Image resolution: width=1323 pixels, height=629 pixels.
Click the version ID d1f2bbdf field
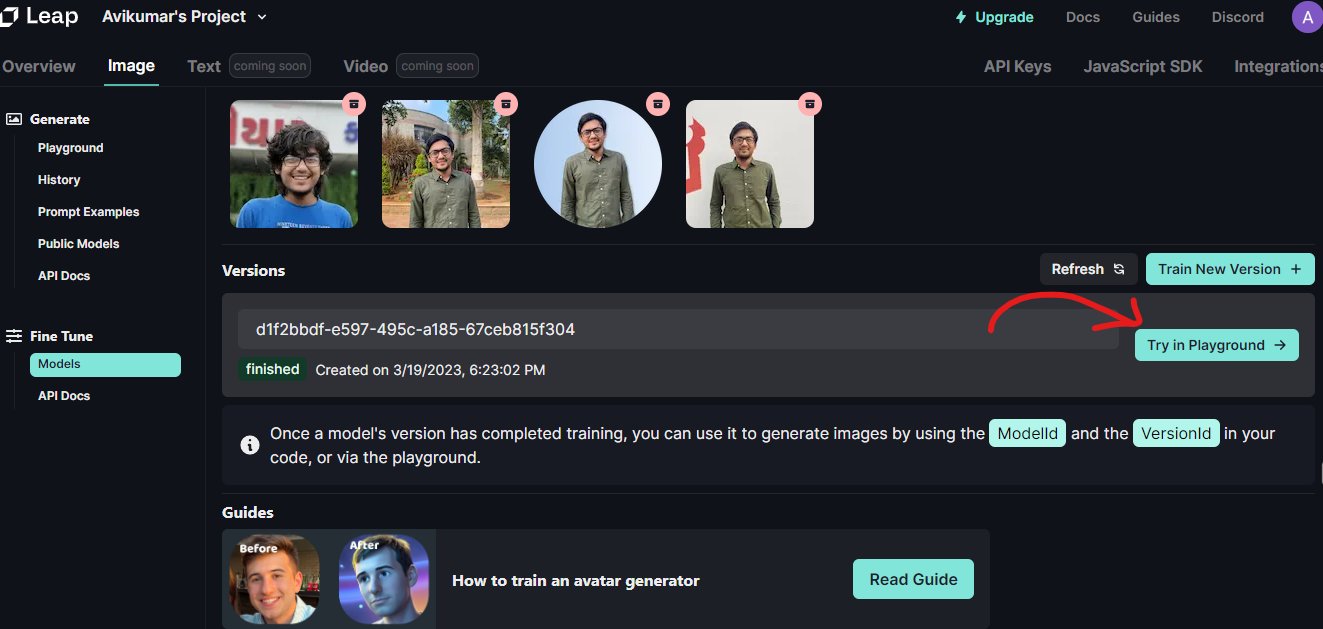tap(678, 329)
